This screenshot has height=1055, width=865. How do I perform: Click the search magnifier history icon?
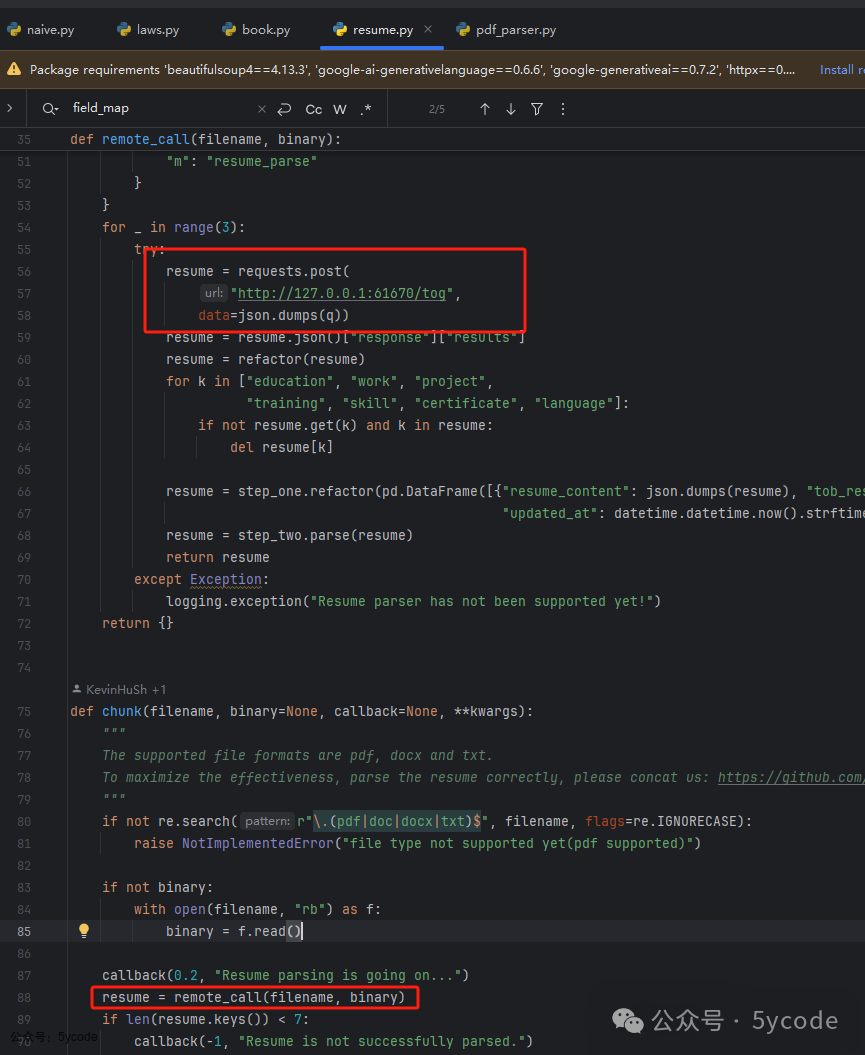tap(50, 109)
